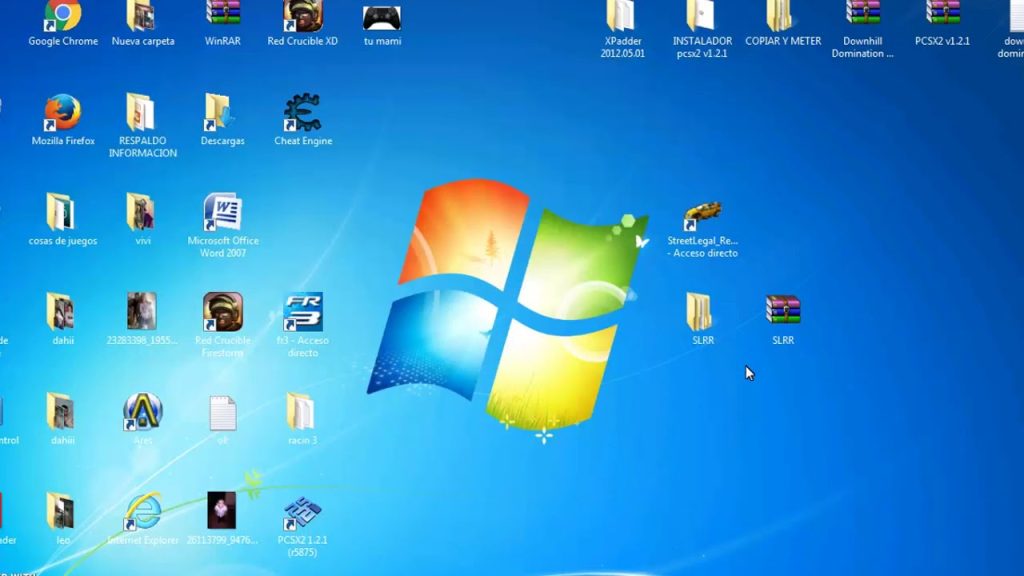The height and width of the screenshot is (576, 1024).
Task: Select the Google Chrome desktop icon
Action: (63, 17)
